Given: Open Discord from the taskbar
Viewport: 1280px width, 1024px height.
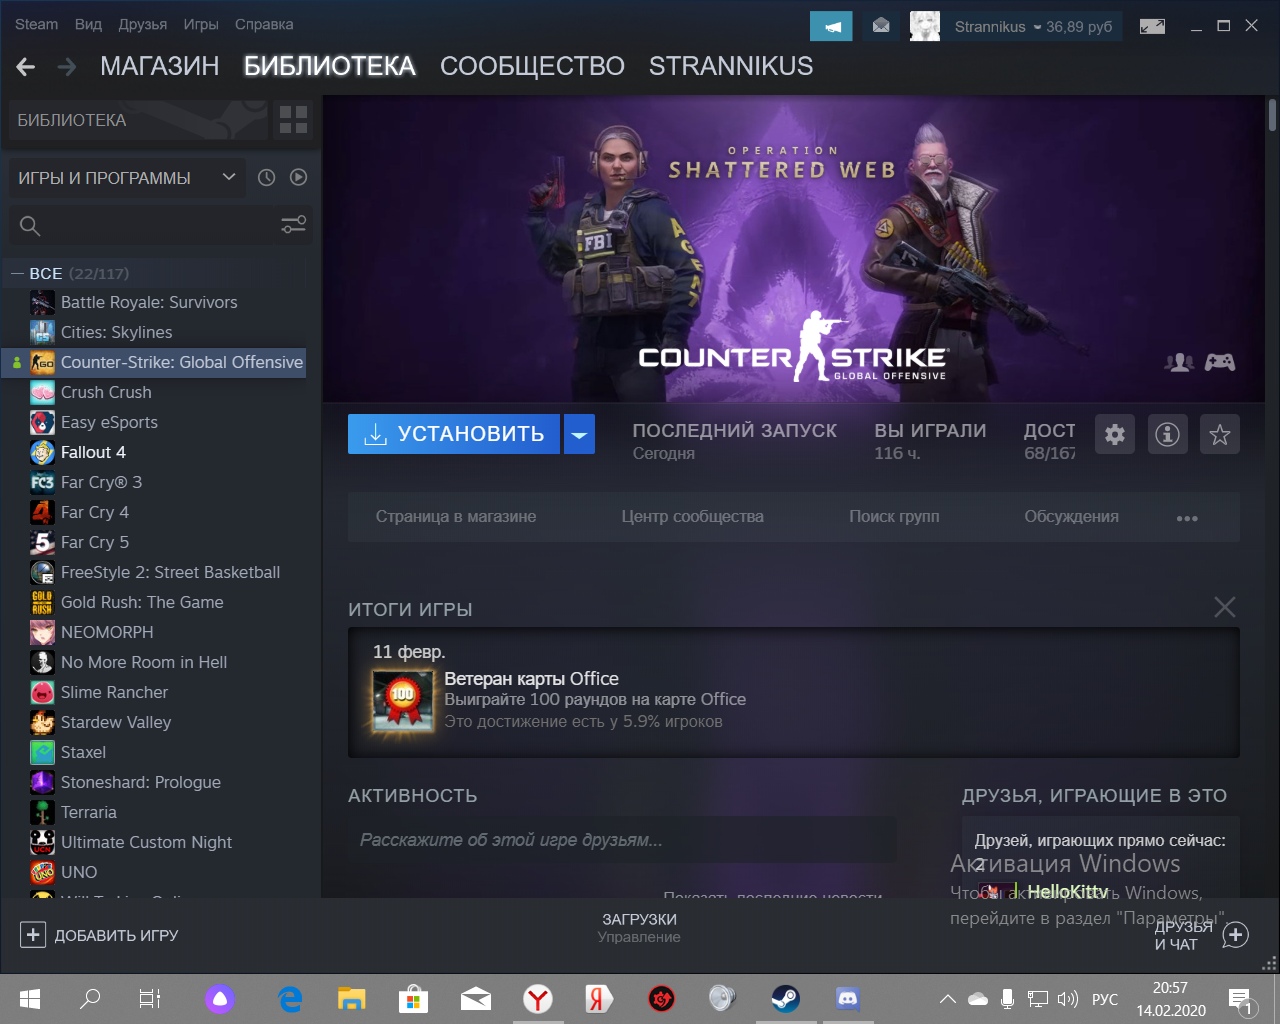Looking at the screenshot, I should click(x=847, y=998).
